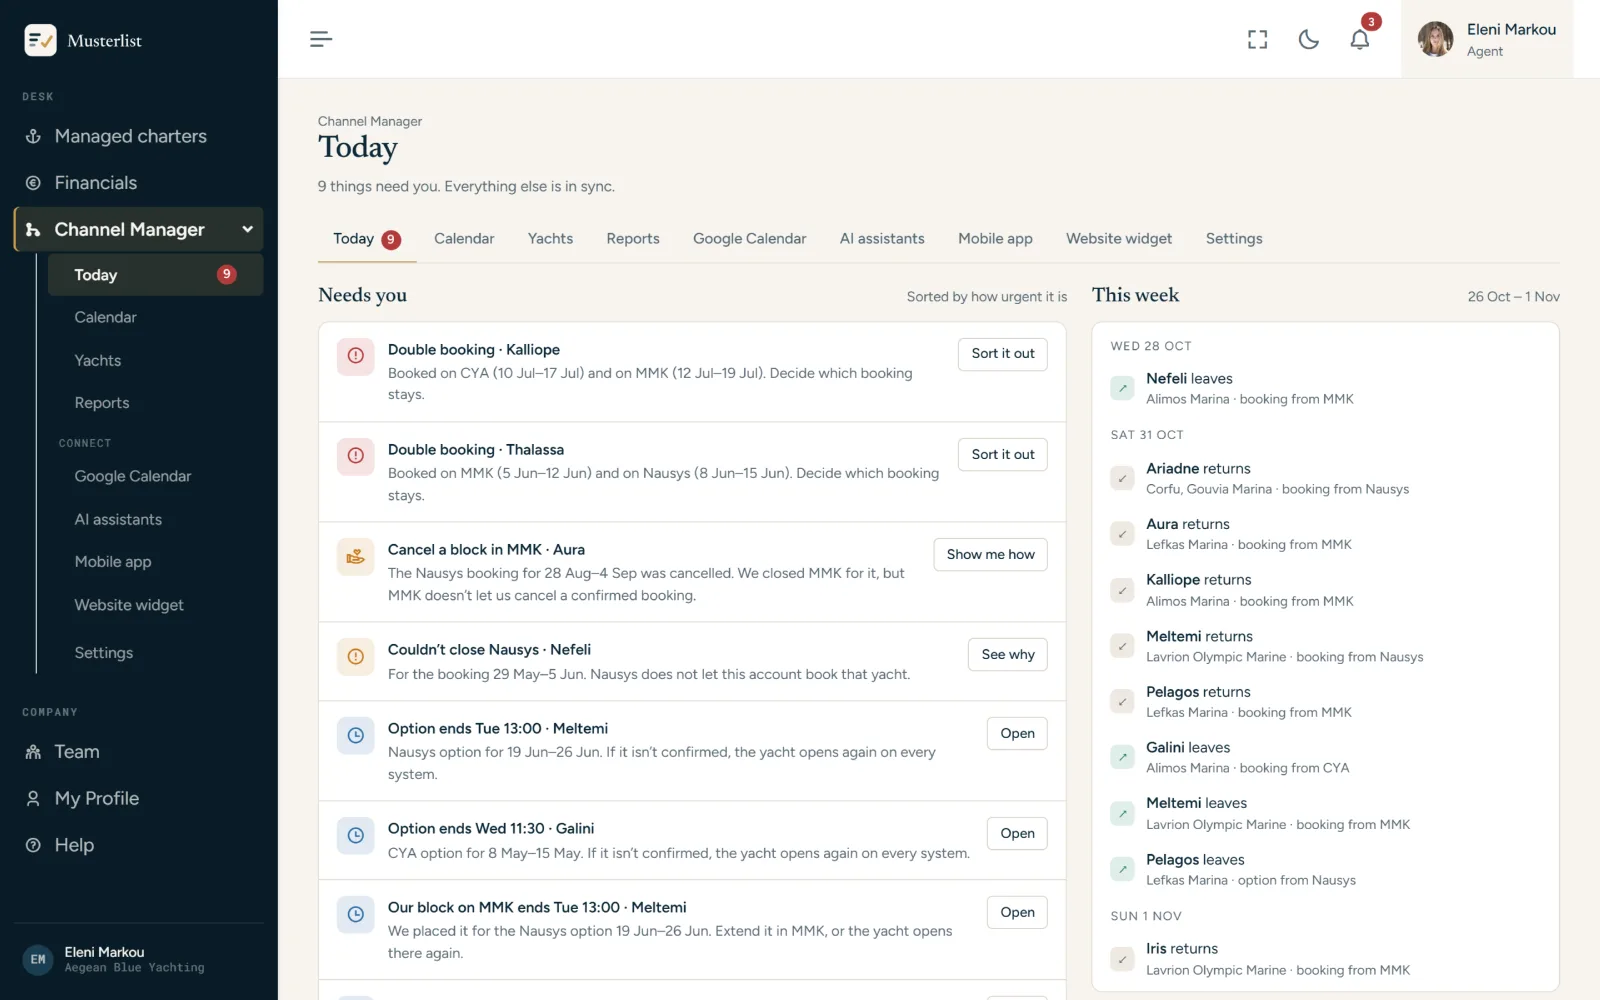Click return icon for Meltemi returns
Viewport: 1600px width, 1000px height.
click(1122, 646)
